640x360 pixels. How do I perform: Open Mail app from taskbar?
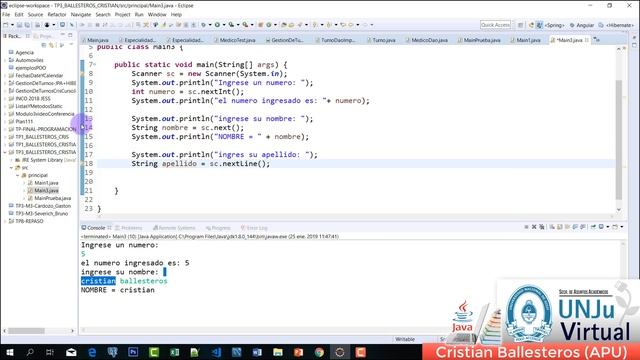[71, 352]
